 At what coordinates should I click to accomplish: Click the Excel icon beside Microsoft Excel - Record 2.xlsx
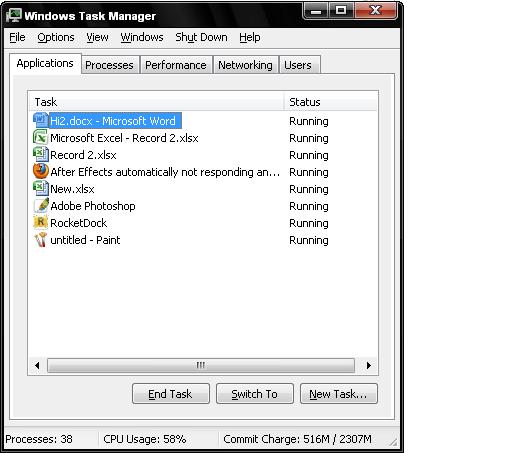pyautogui.click(x=41, y=137)
